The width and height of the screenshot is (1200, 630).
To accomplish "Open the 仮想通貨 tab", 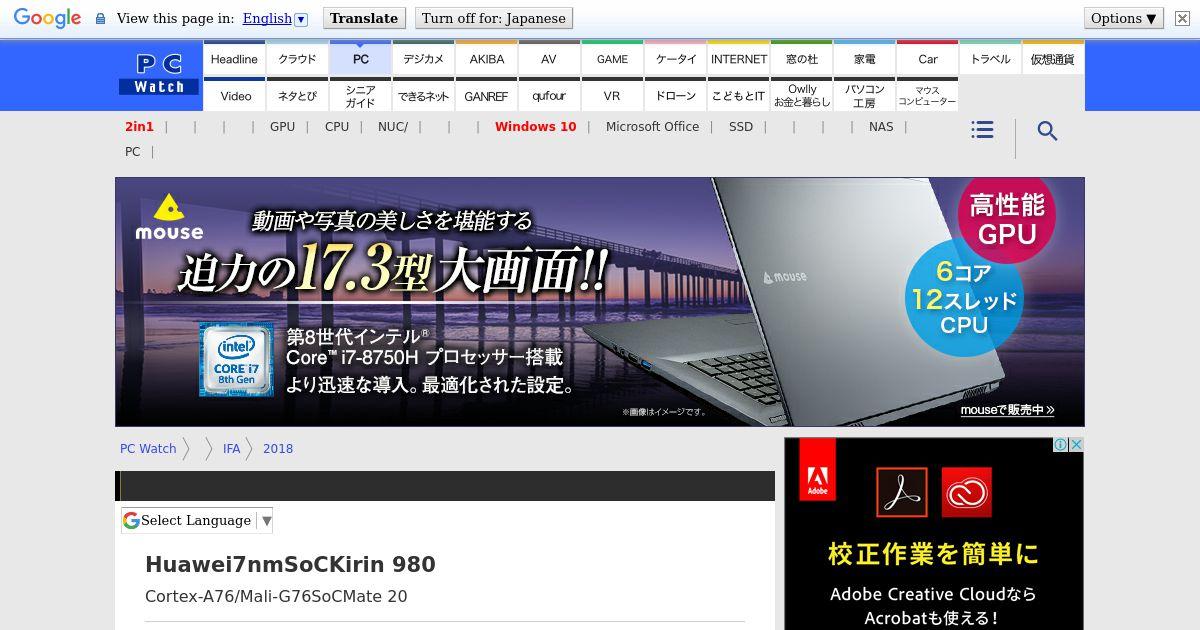I will pyautogui.click(x=1052, y=59).
